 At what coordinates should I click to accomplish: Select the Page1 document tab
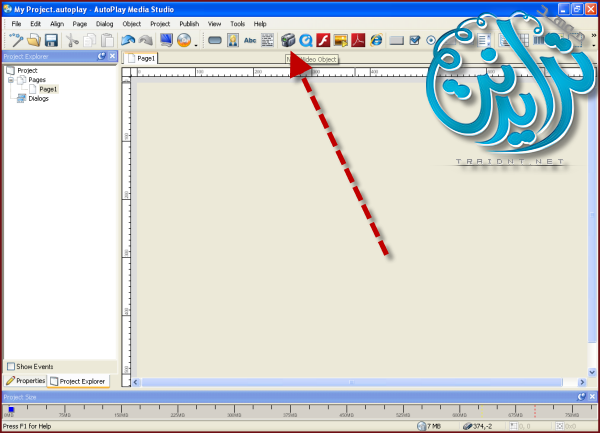click(x=141, y=58)
